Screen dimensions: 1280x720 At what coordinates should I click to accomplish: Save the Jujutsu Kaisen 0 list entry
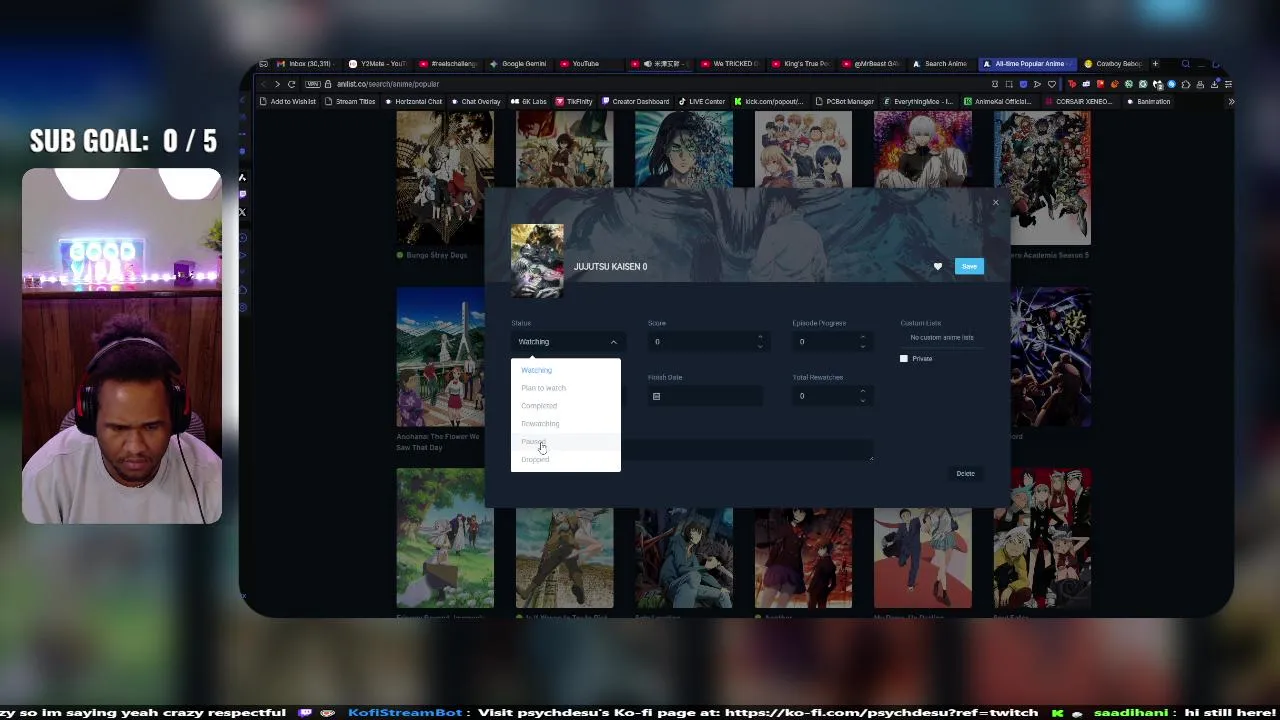[x=969, y=266]
